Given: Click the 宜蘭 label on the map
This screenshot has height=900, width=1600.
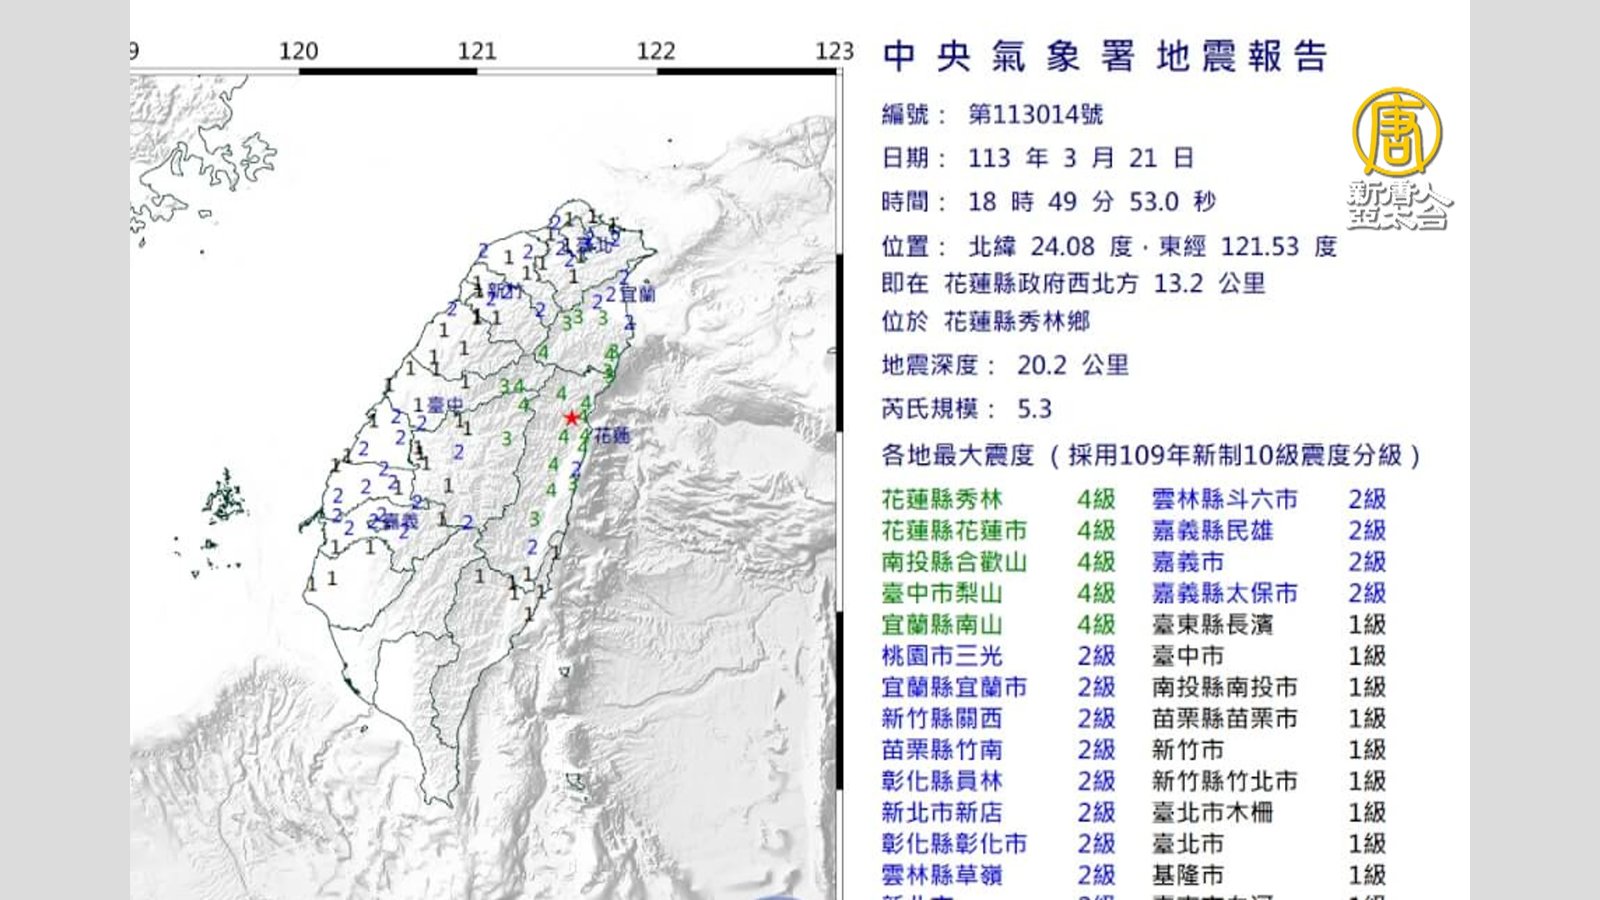Looking at the screenshot, I should point(637,294).
